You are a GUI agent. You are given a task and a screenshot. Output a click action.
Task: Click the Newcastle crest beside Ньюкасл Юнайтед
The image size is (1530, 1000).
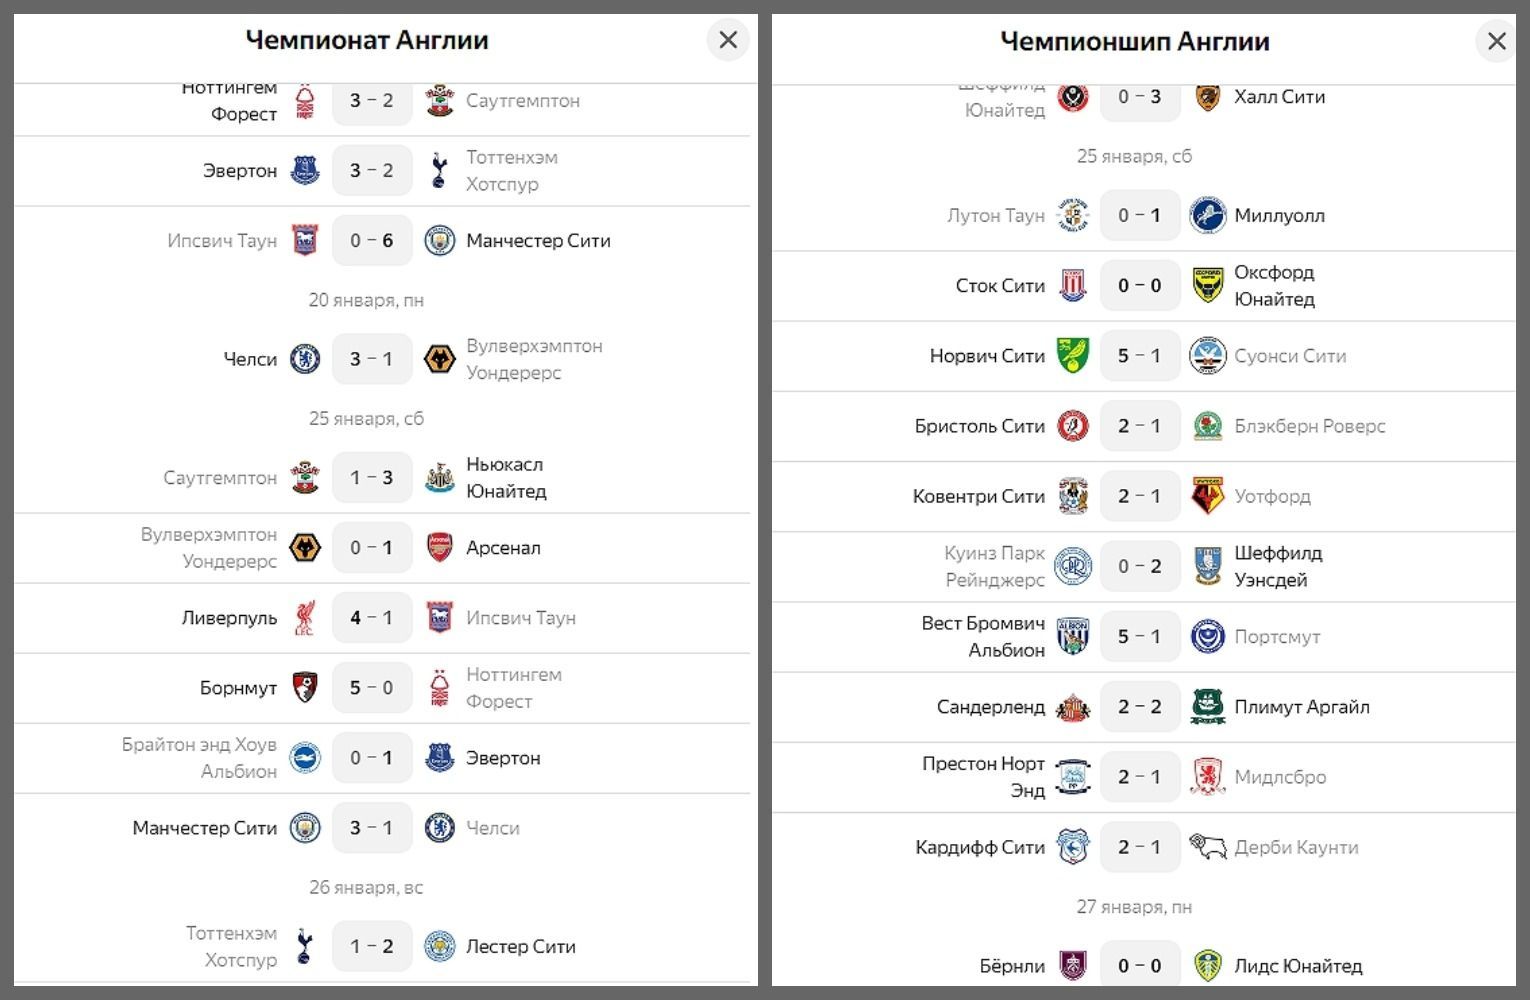click(x=440, y=478)
